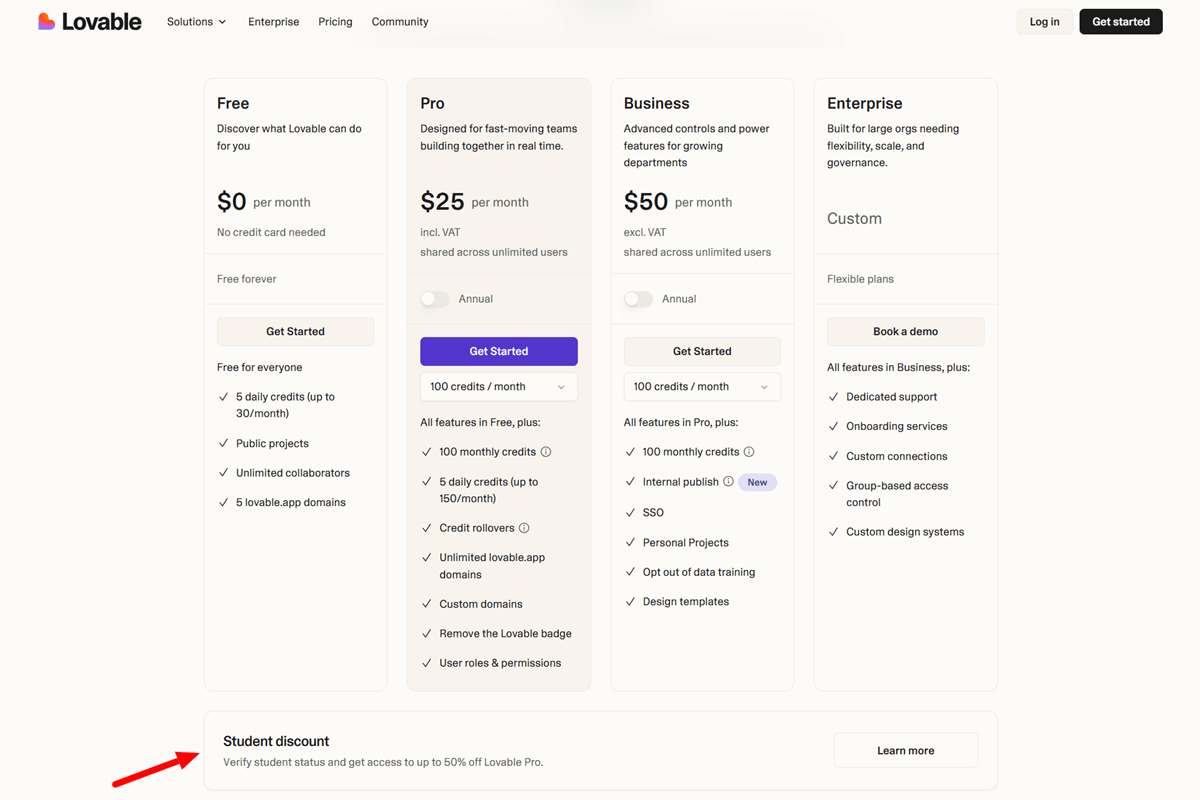Click info icon next to Internal publish

[728, 482]
